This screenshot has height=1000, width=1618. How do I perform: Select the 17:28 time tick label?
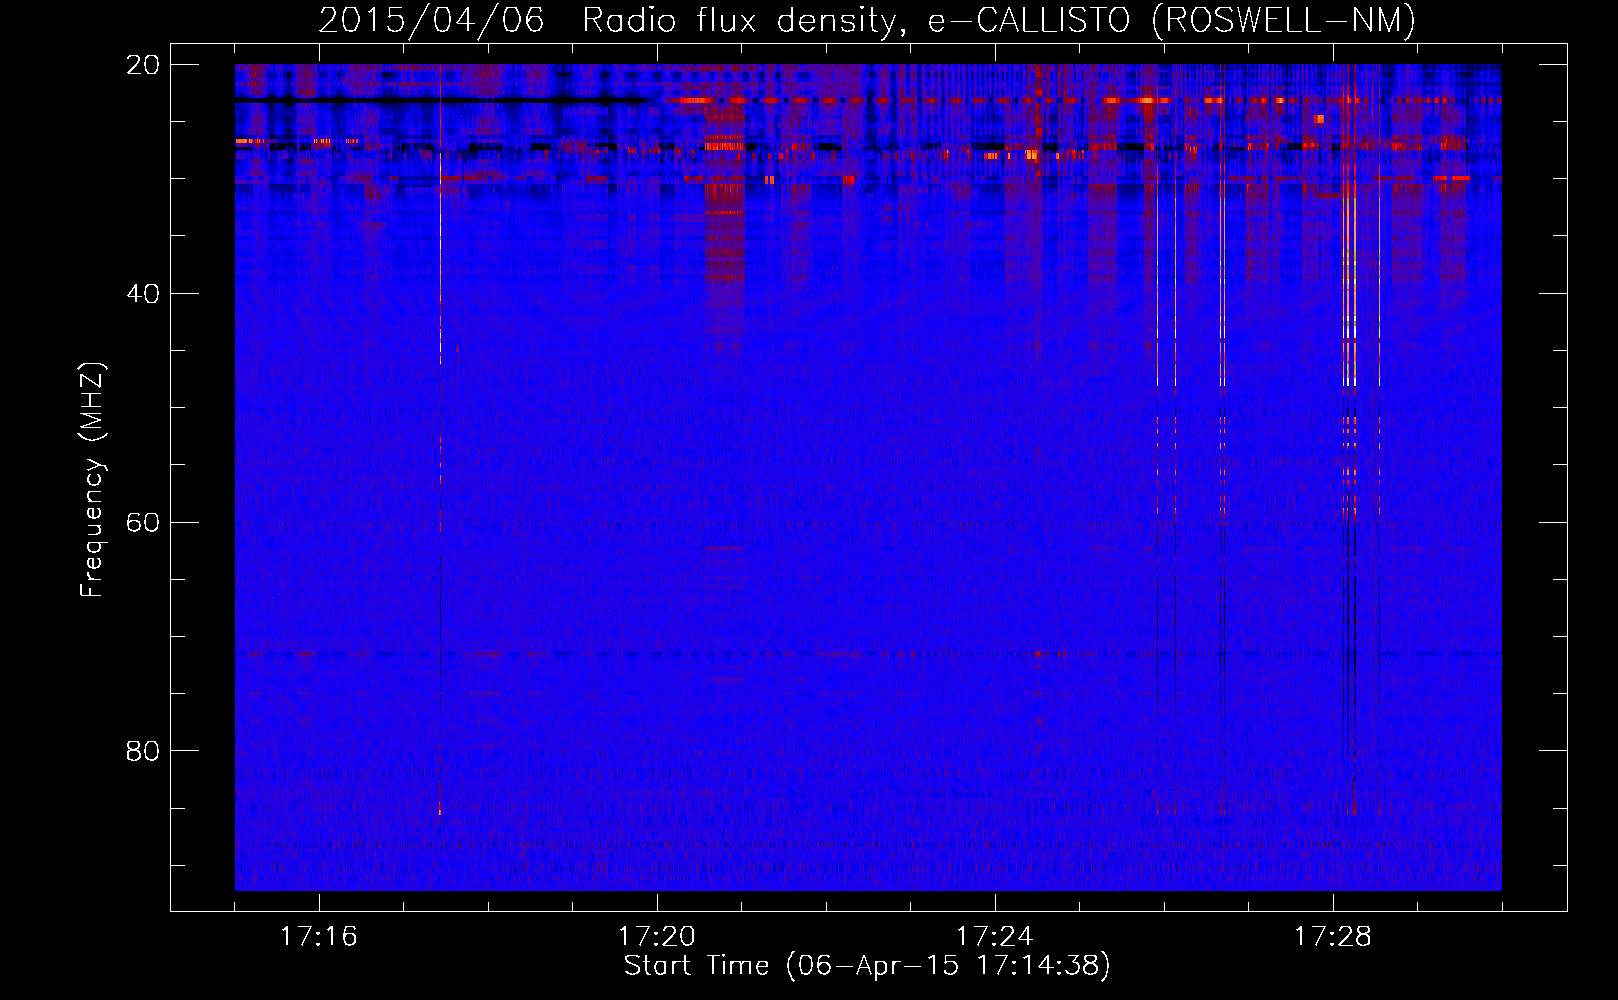1332,936
